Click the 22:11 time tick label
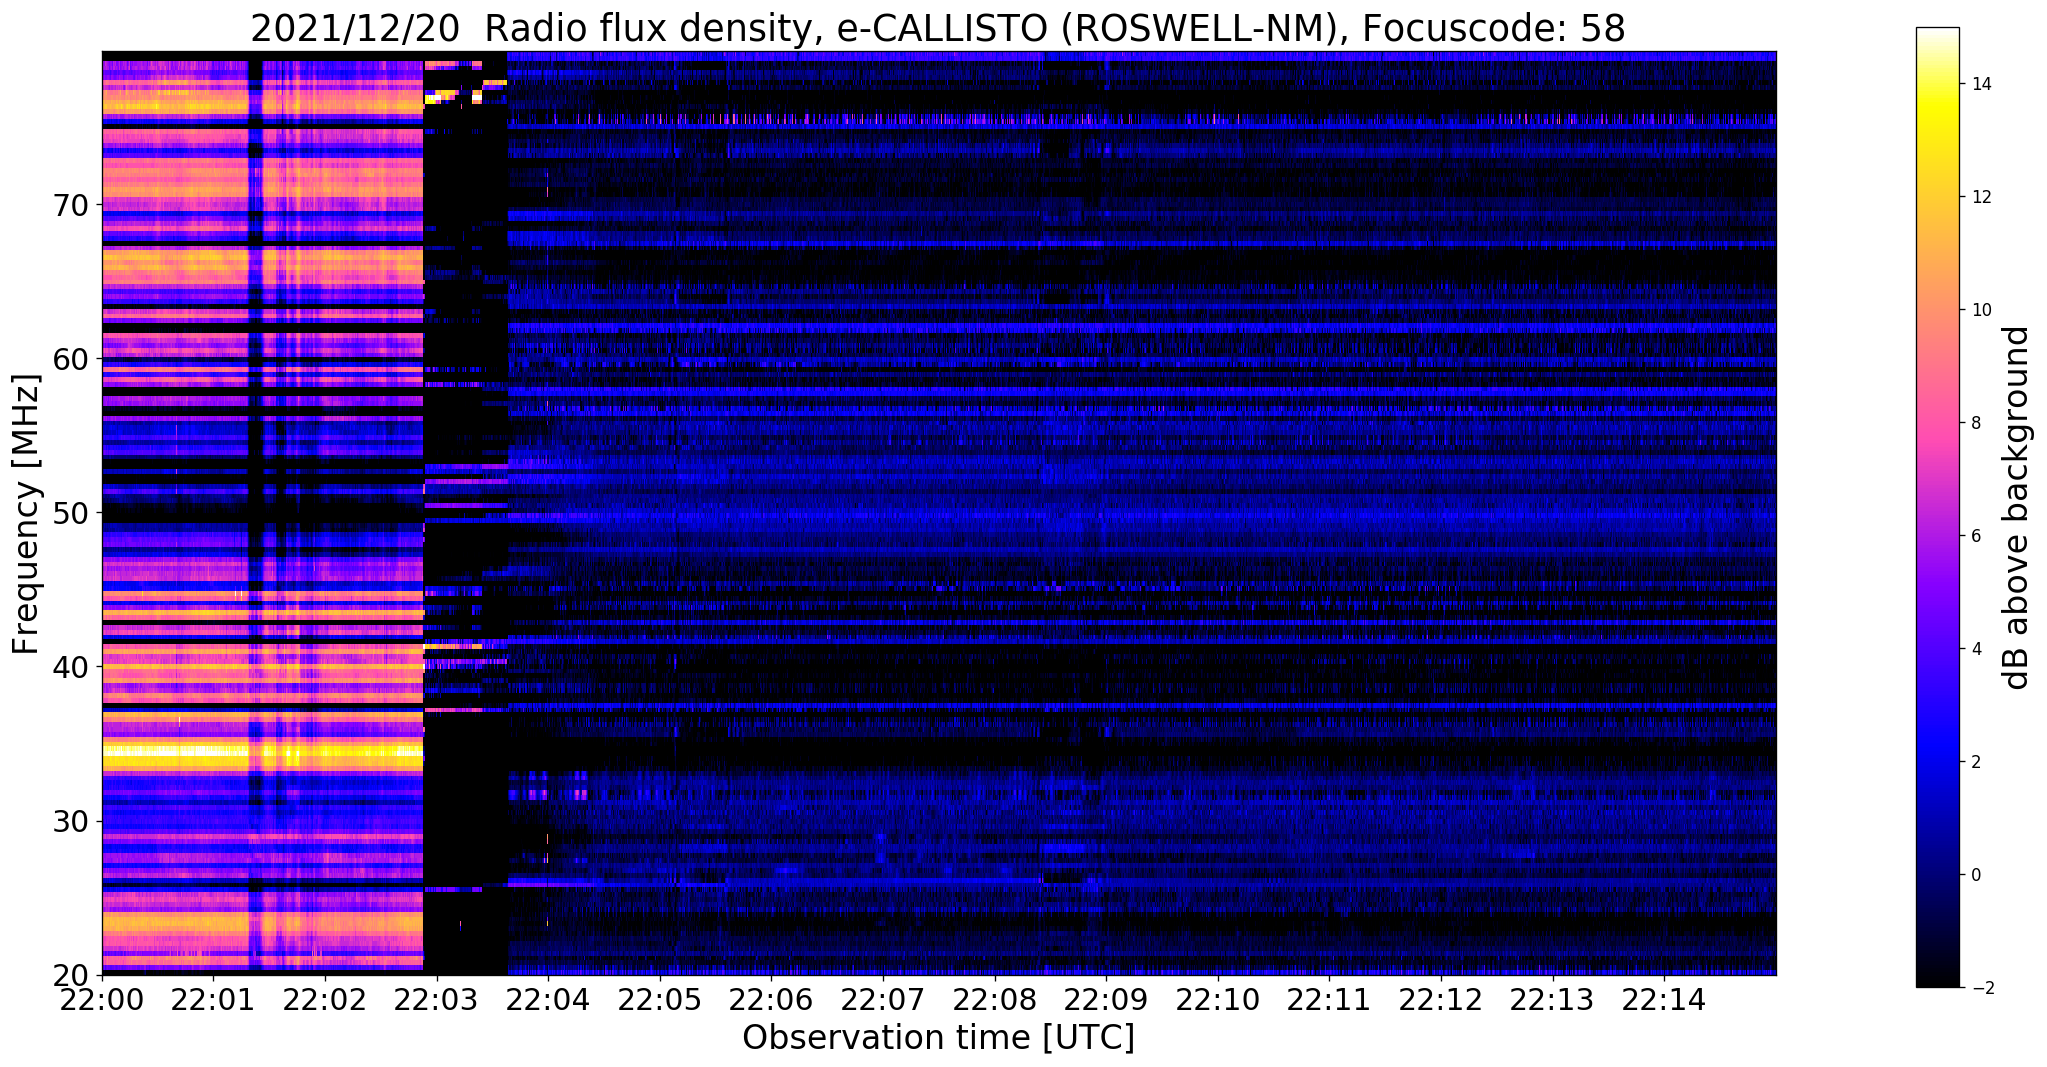The width and height of the screenshot is (2047, 1067). [1329, 1000]
